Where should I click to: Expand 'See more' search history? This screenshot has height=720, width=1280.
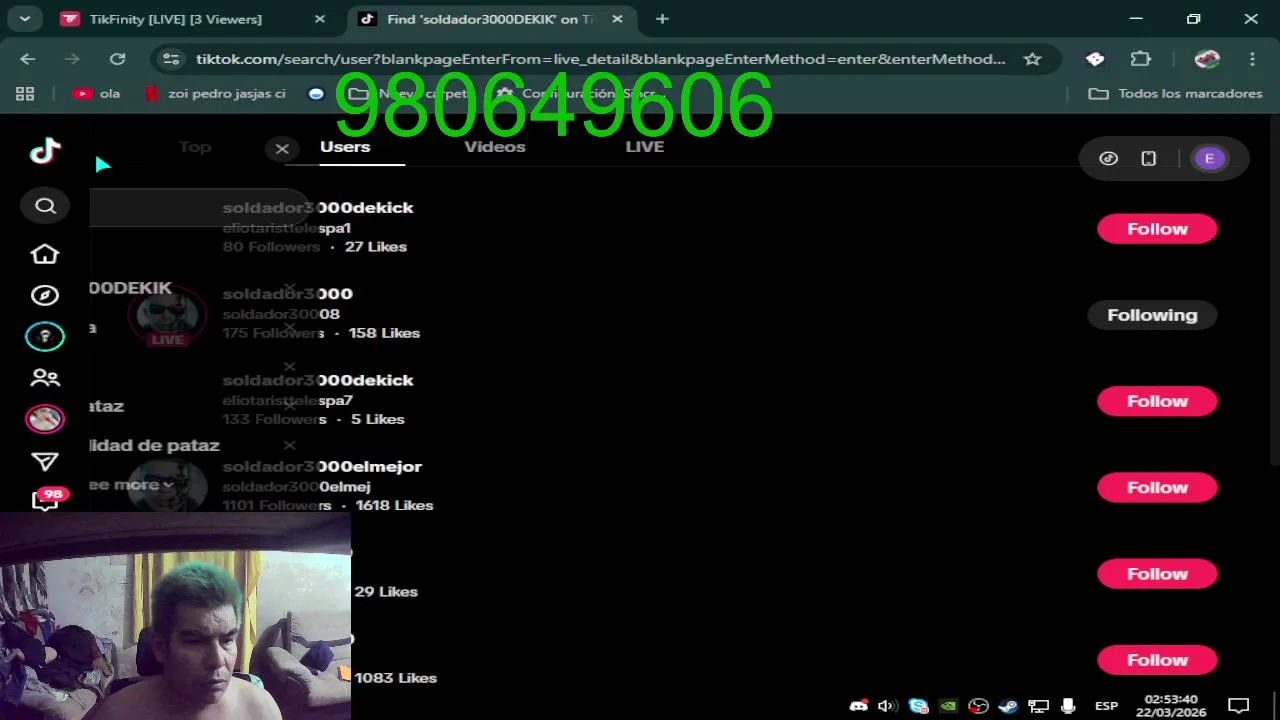130,484
